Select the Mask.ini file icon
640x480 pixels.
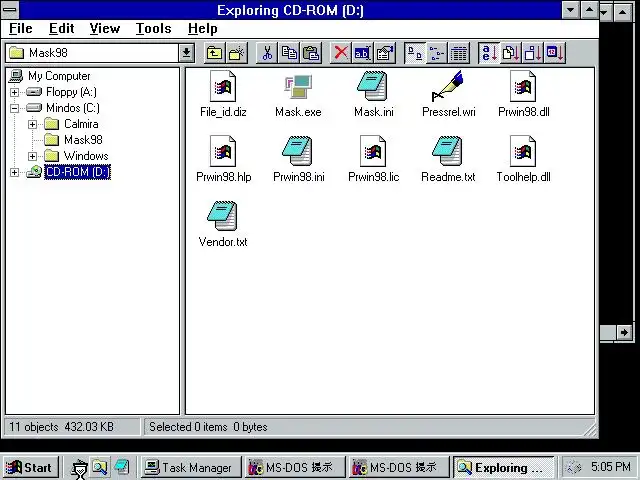coord(373,87)
